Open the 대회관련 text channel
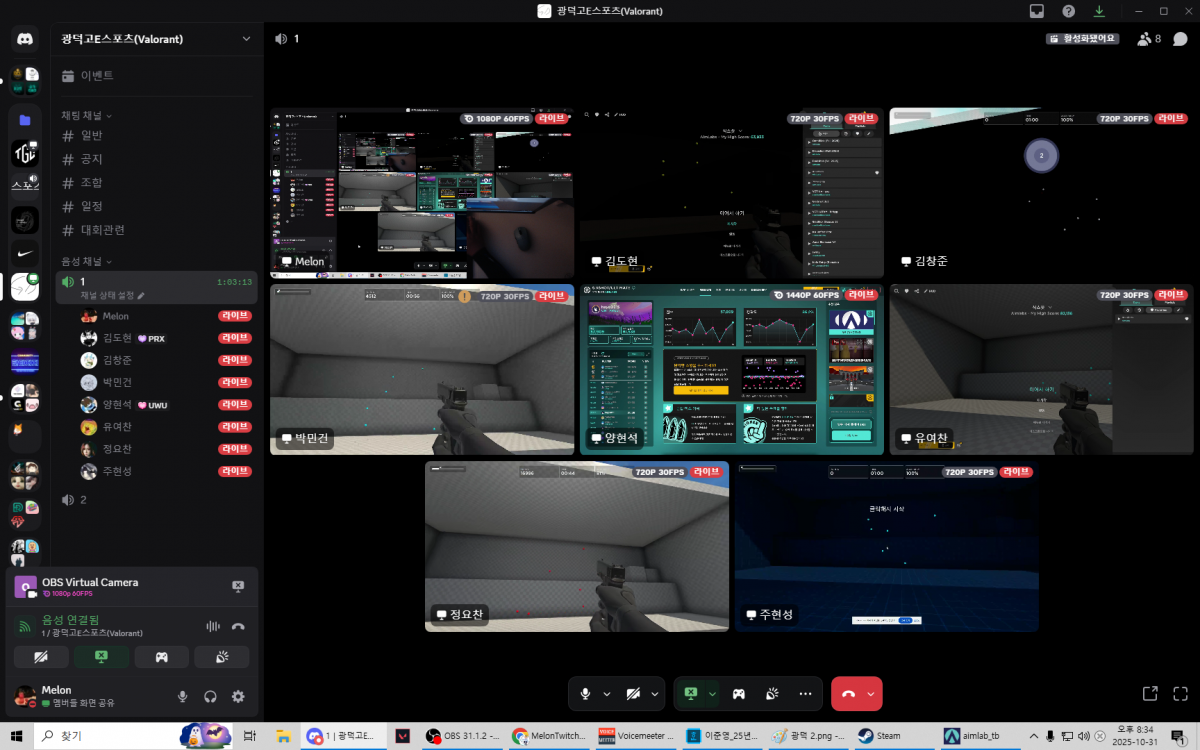This screenshot has width=1200, height=750. 103,230
